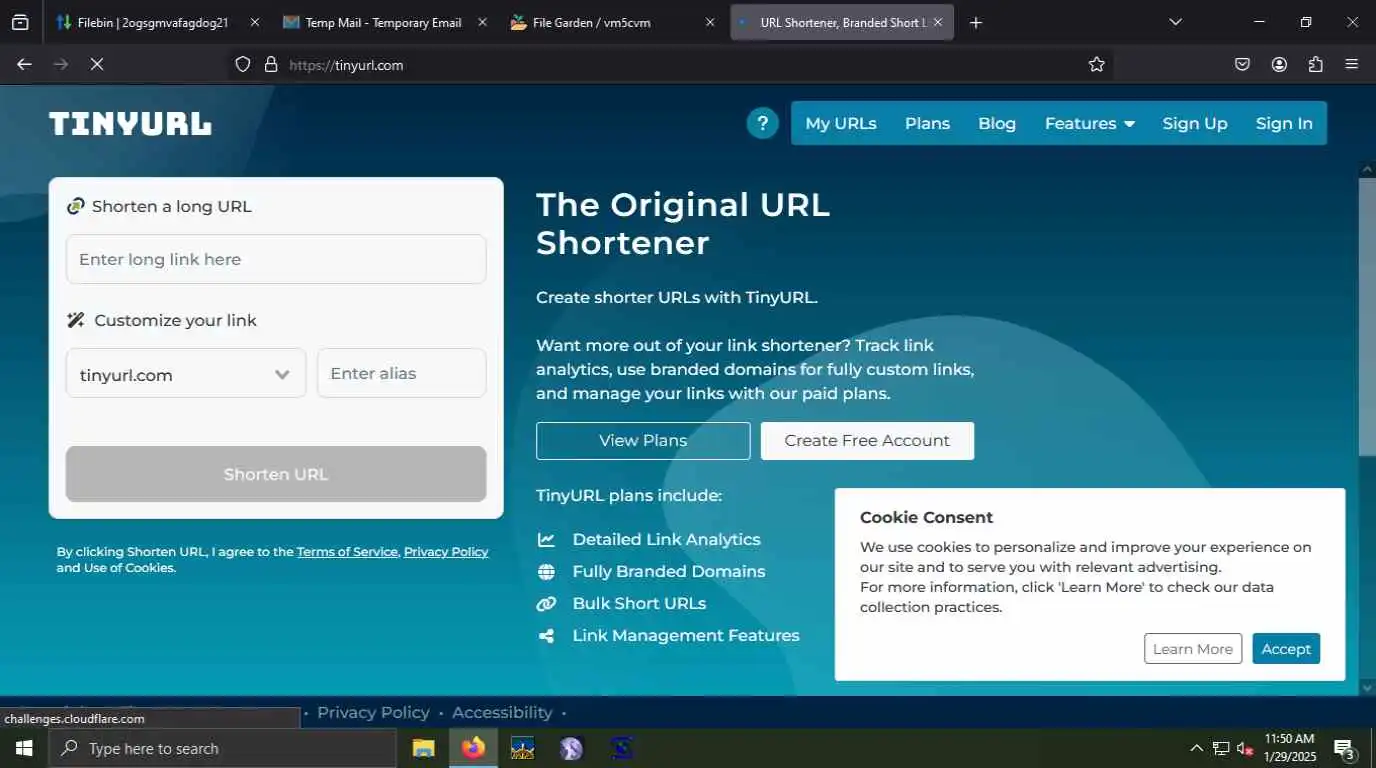This screenshot has height=768, width=1376.
Task: Open the Blog navigation item
Action: coord(997,123)
